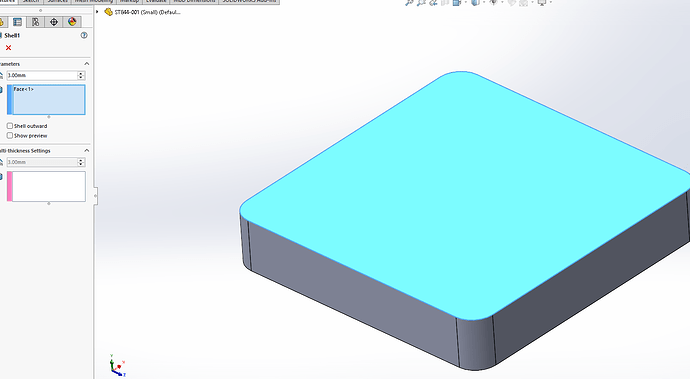
Task: Click the 3.00mm shell thickness field
Action: click(42, 75)
